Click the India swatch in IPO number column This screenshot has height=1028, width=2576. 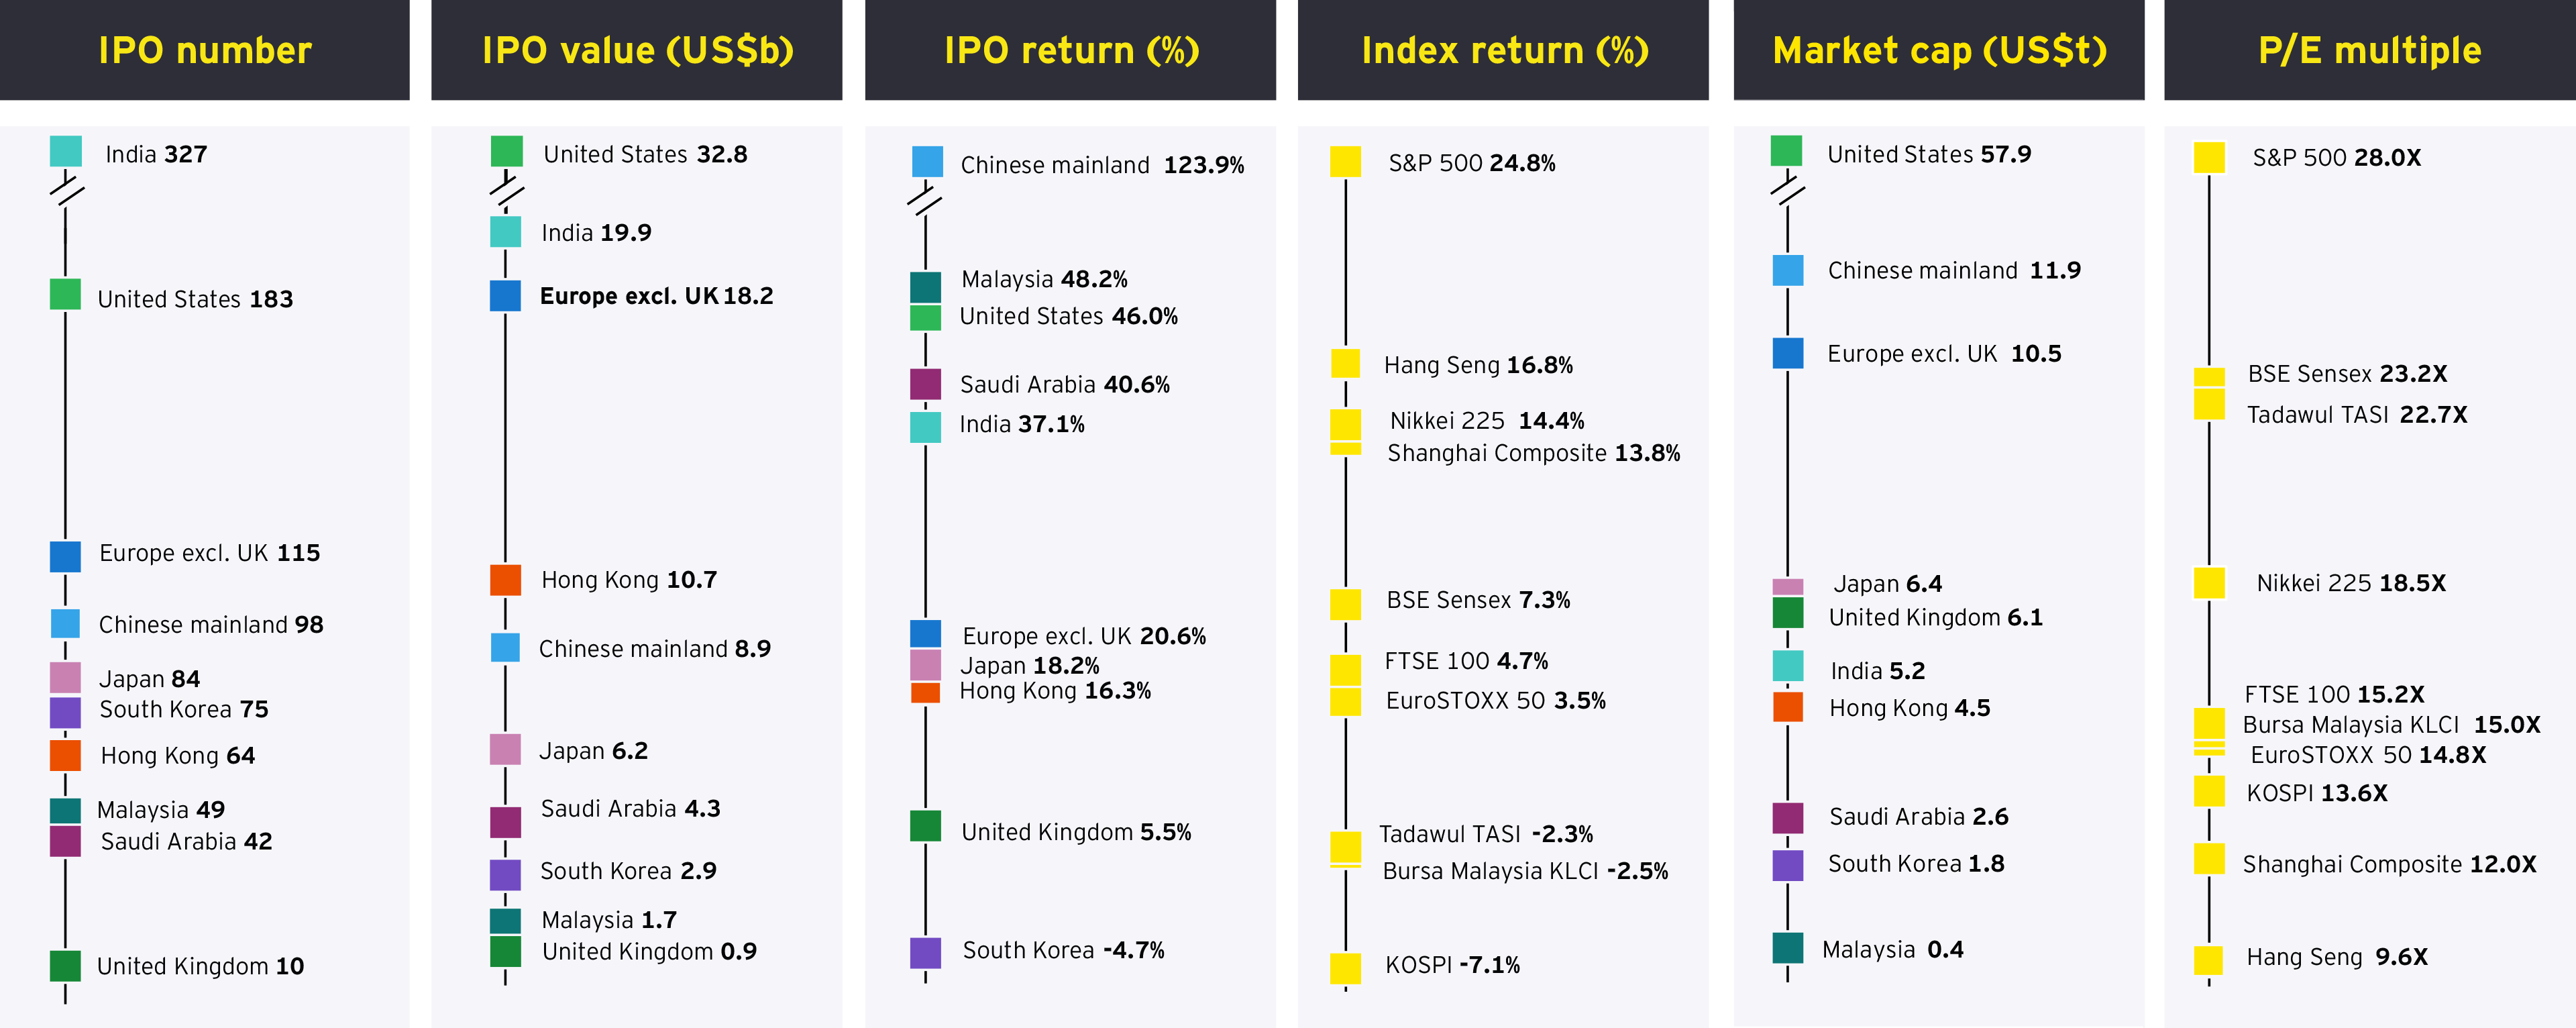coord(66,152)
